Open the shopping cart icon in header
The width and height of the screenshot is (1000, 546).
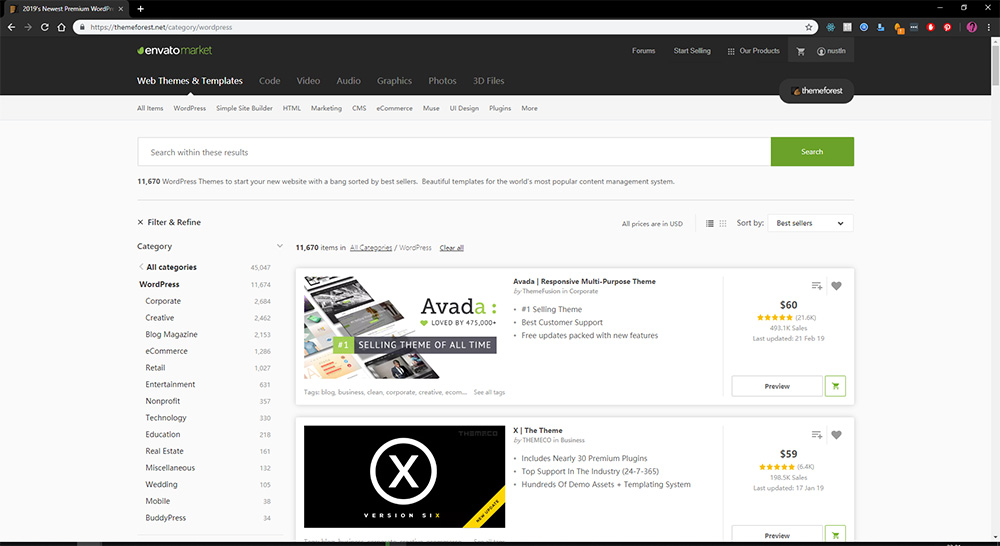click(x=800, y=51)
